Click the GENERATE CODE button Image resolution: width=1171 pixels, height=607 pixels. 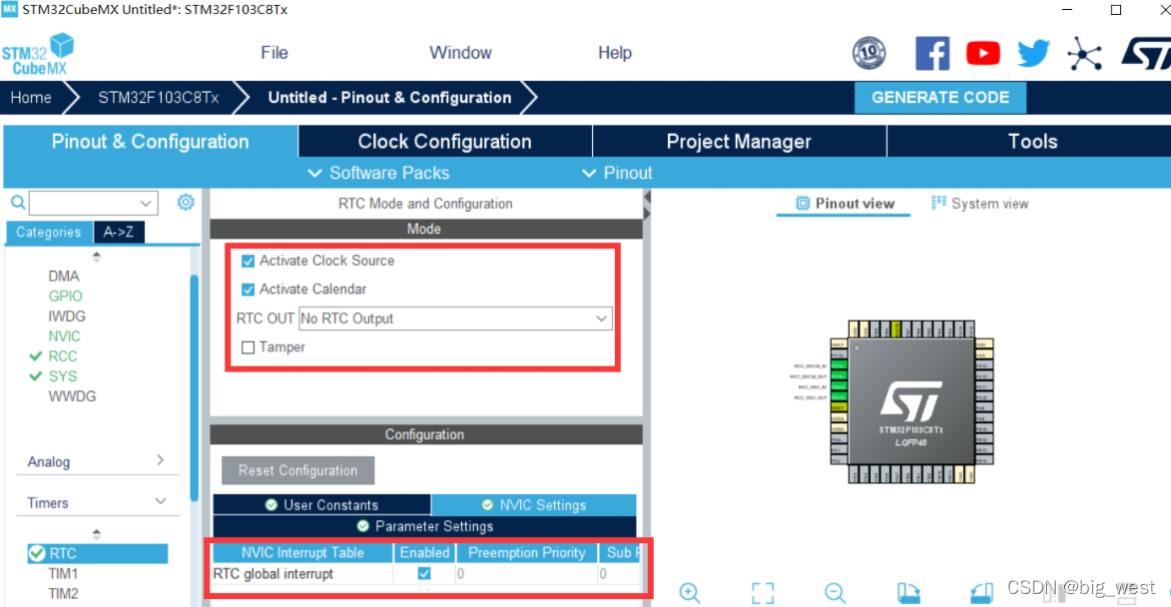click(940, 98)
